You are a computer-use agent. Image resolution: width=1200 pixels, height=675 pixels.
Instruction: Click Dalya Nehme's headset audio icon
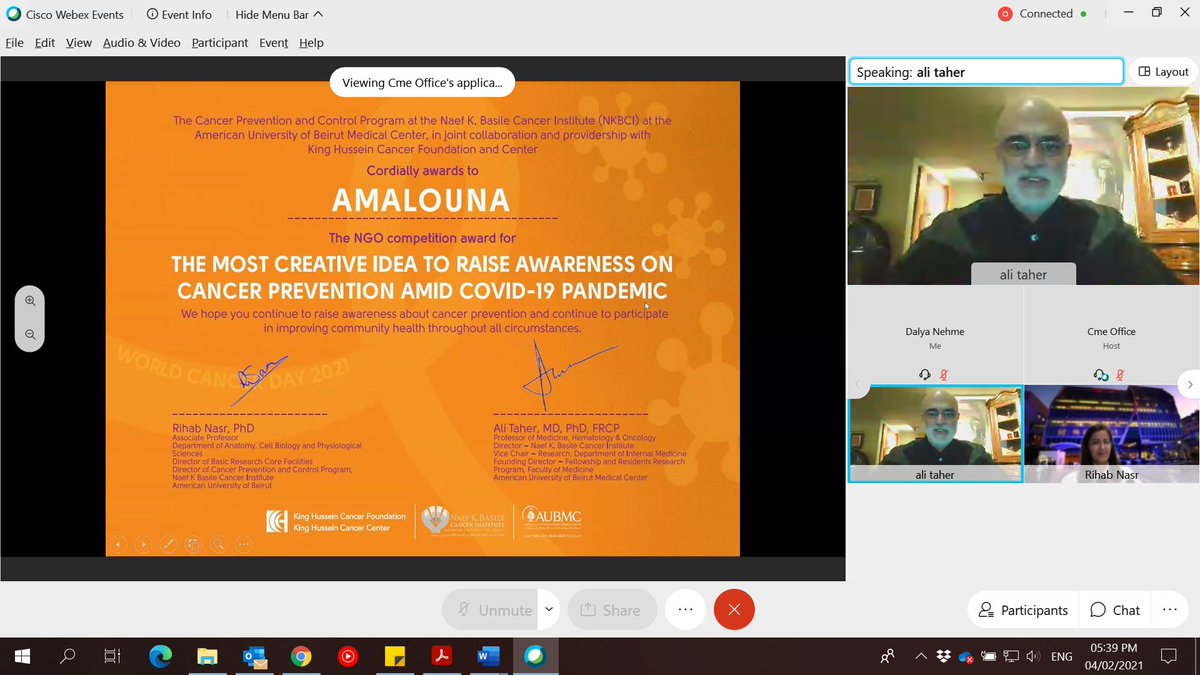coord(925,374)
